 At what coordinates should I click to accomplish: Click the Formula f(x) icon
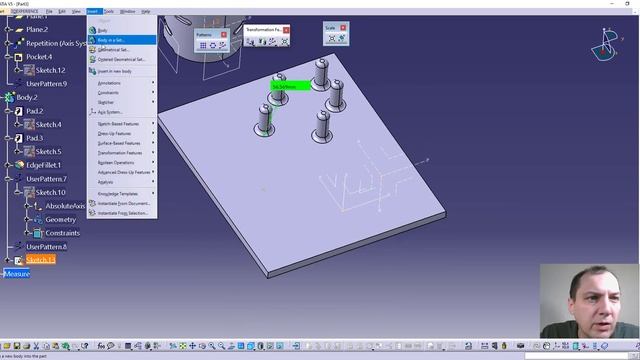click(101, 346)
